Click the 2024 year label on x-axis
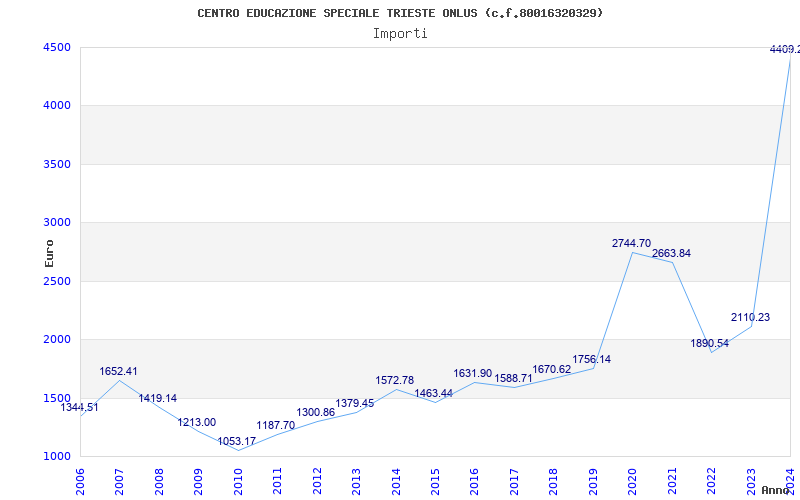 click(x=789, y=480)
